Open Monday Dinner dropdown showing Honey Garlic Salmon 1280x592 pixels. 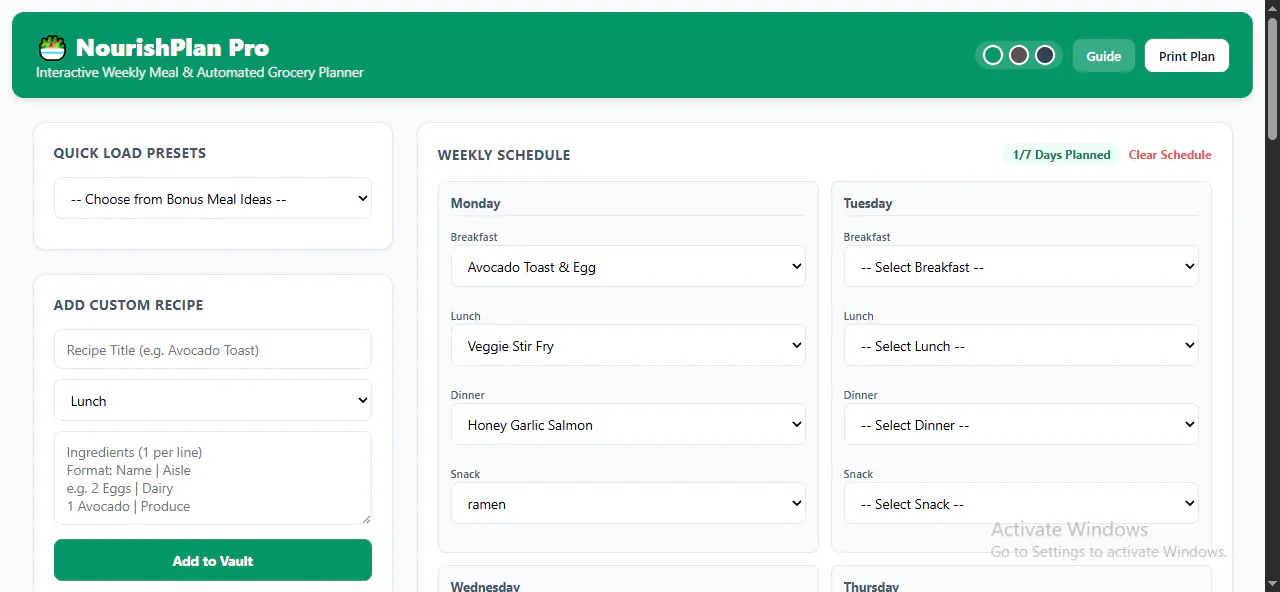tap(628, 425)
